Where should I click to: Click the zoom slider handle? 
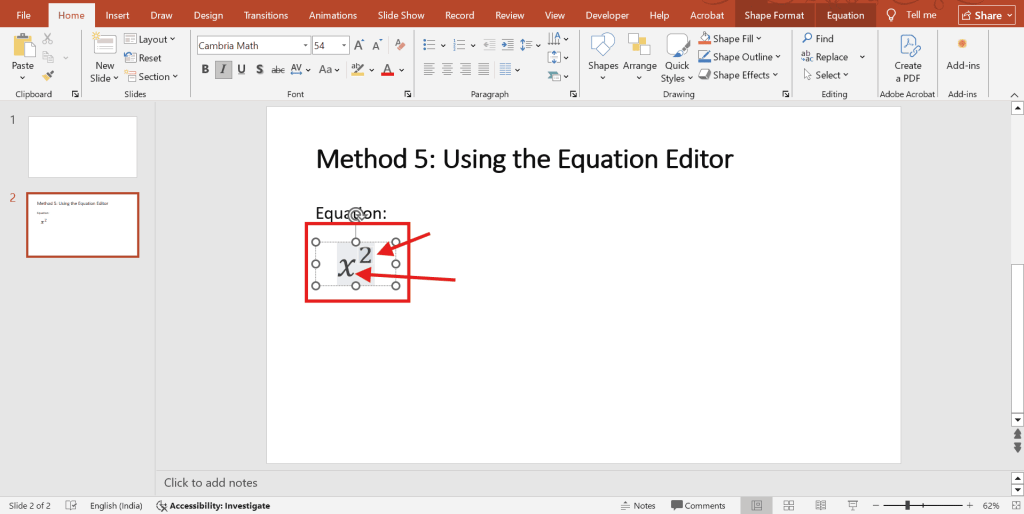coord(909,506)
